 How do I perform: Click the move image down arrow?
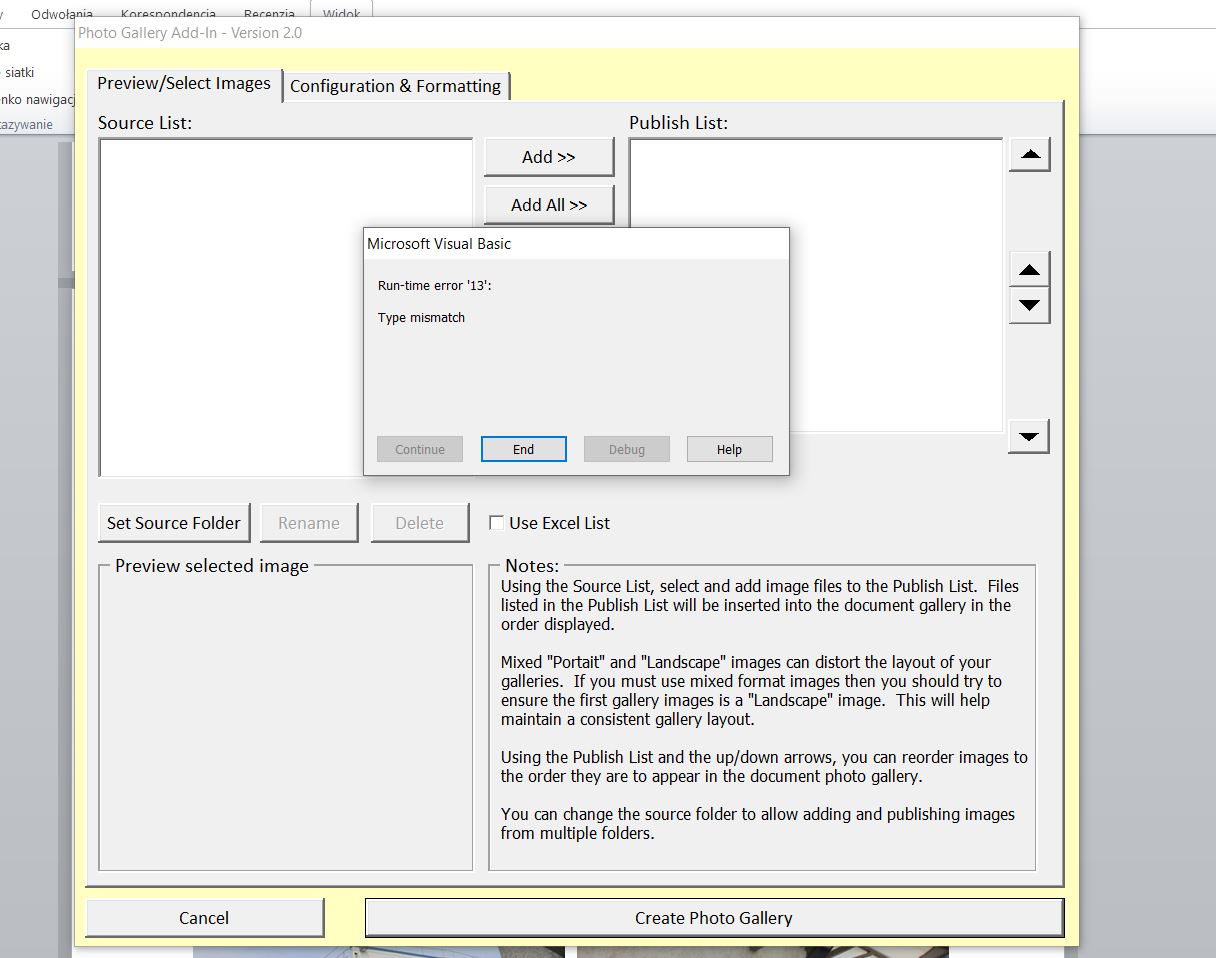tap(1029, 305)
